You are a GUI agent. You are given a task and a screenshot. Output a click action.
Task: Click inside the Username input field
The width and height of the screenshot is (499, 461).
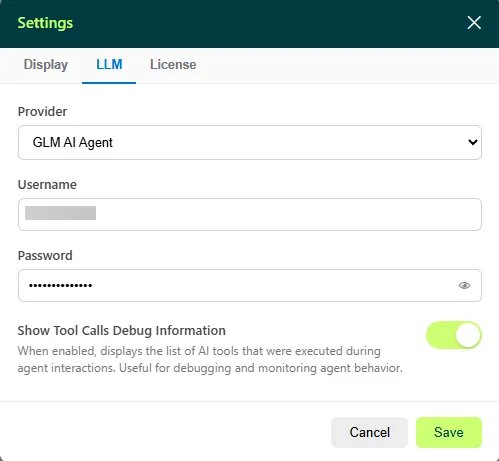pos(250,214)
